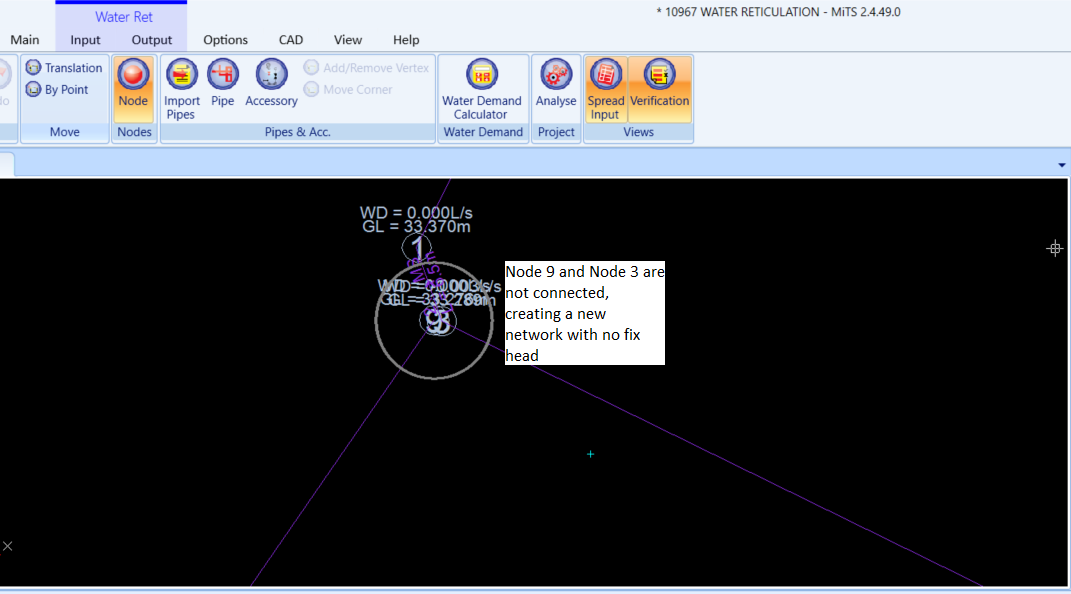Click the X marker at canvas left edge
Image resolution: width=1071 pixels, height=594 pixels.
(x=8, y=546)
